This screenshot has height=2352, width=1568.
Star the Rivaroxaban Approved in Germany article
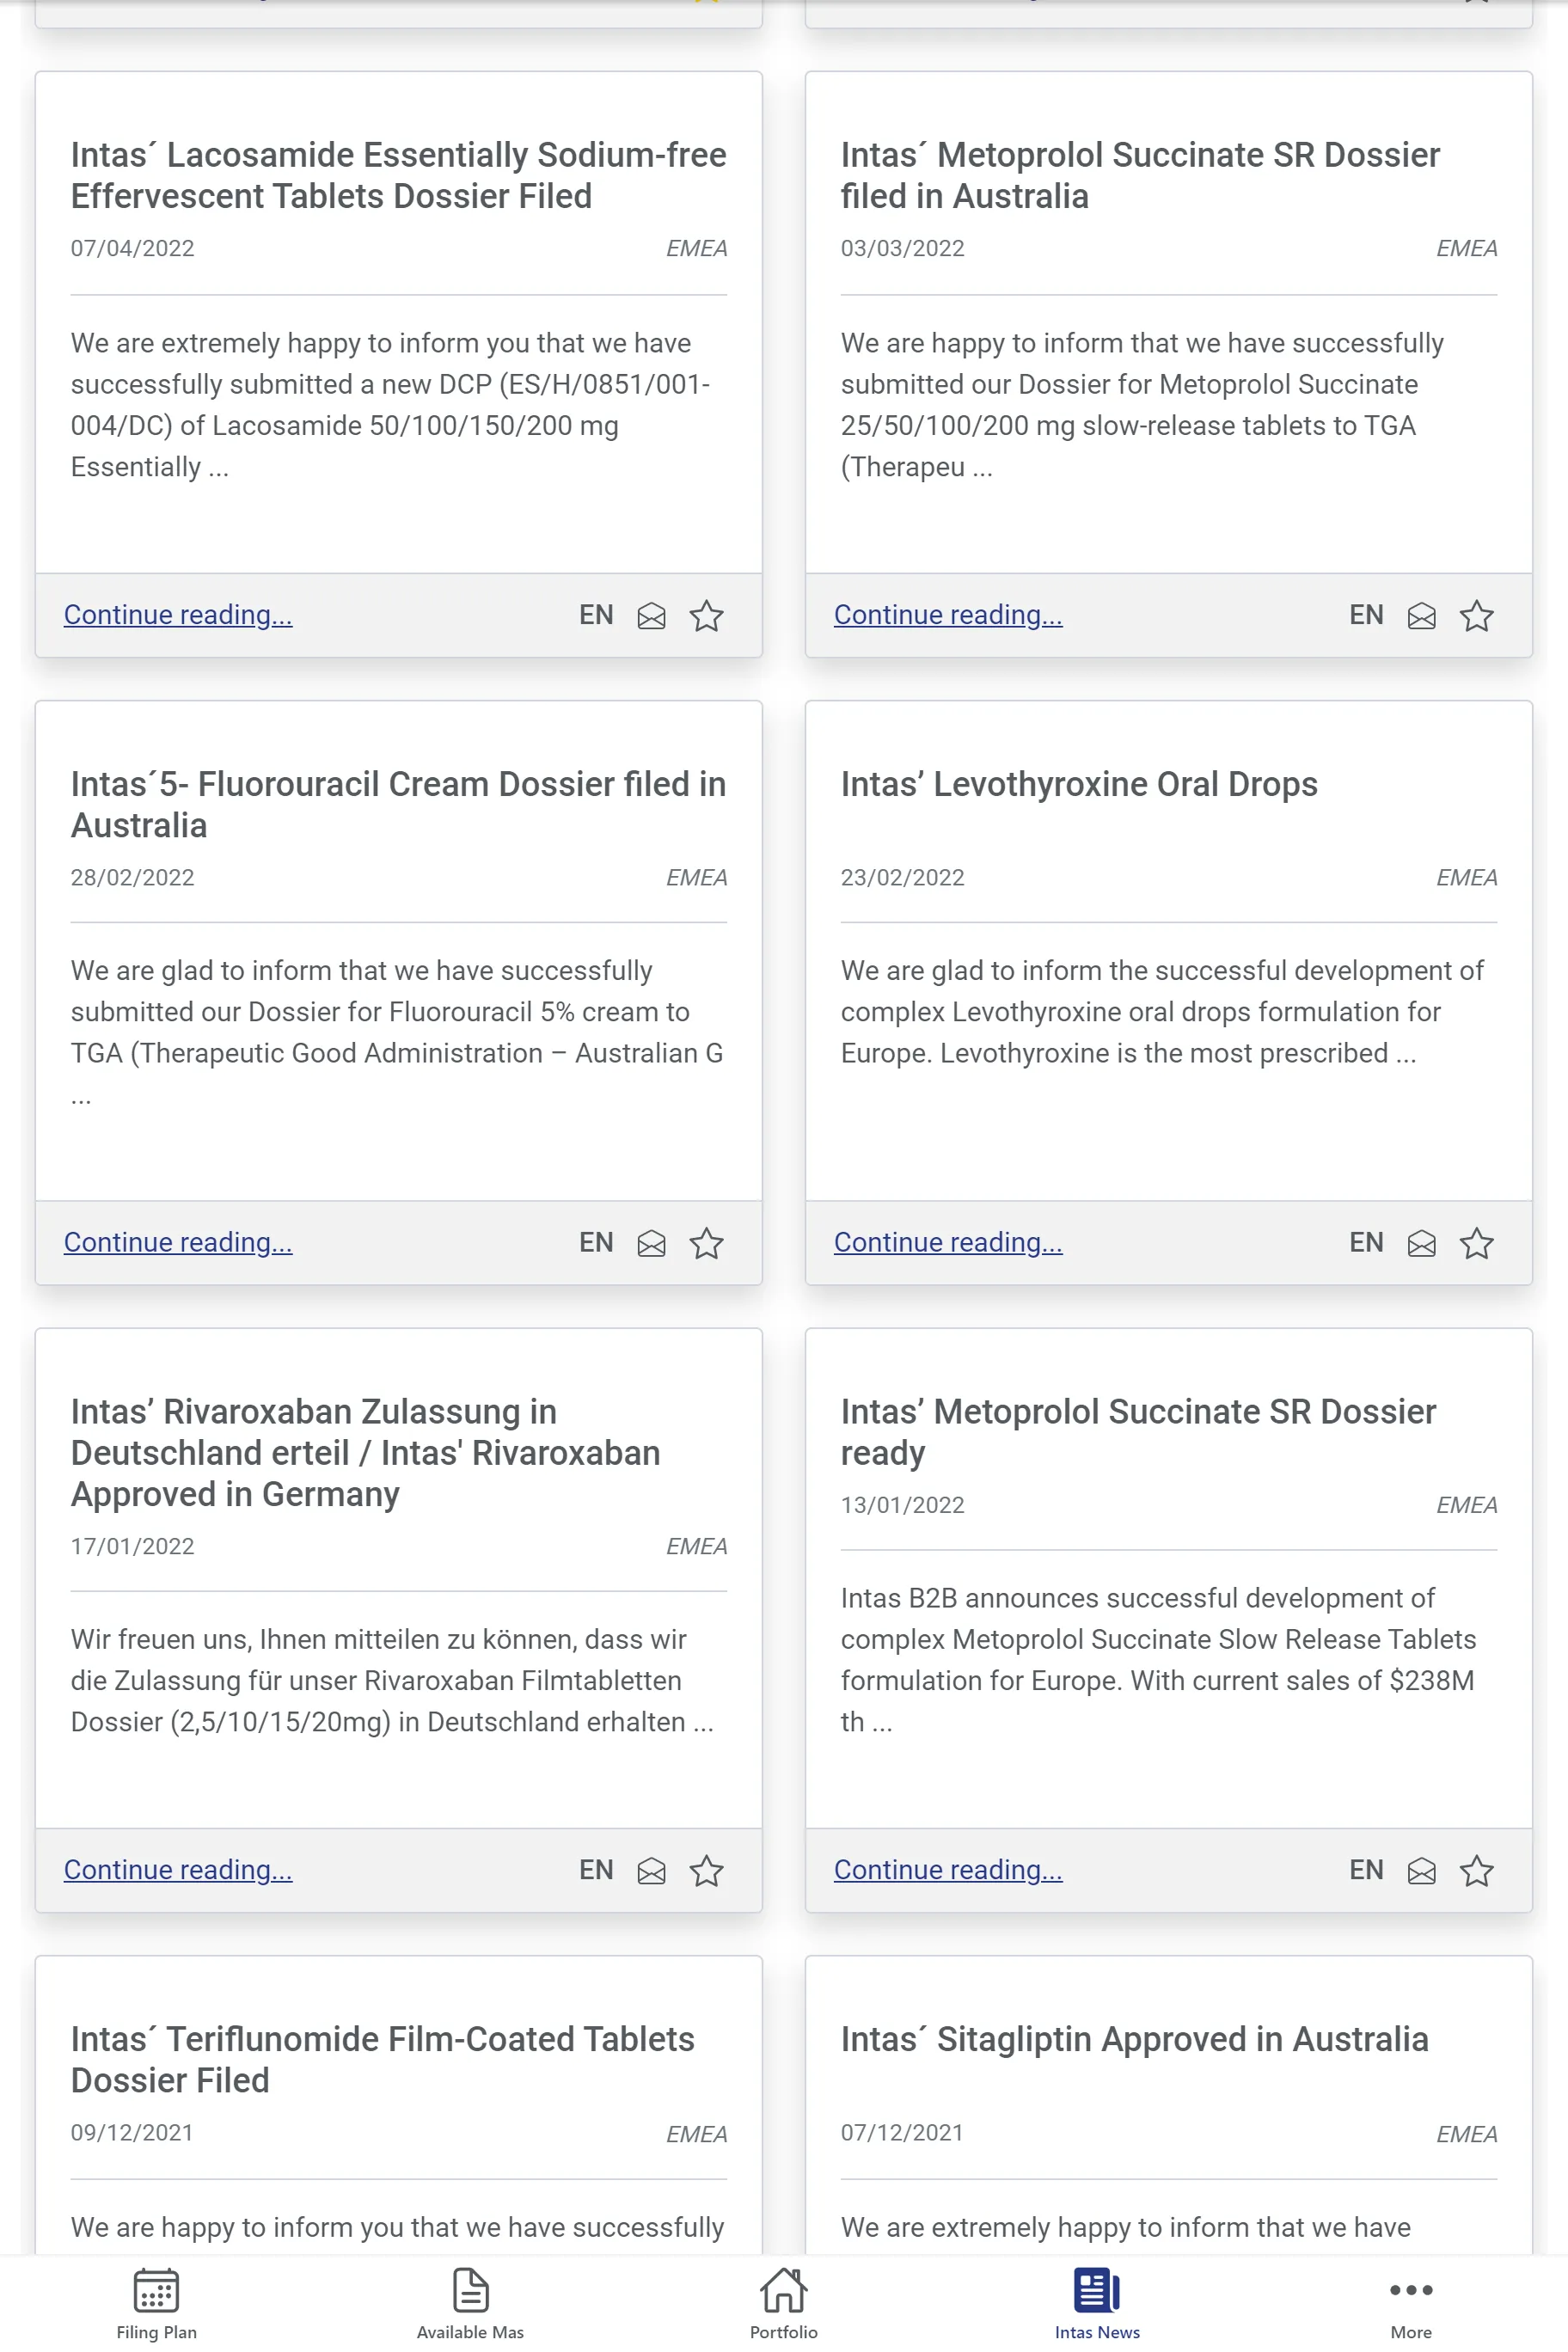pyautogui.click(x=706, y=1871)
